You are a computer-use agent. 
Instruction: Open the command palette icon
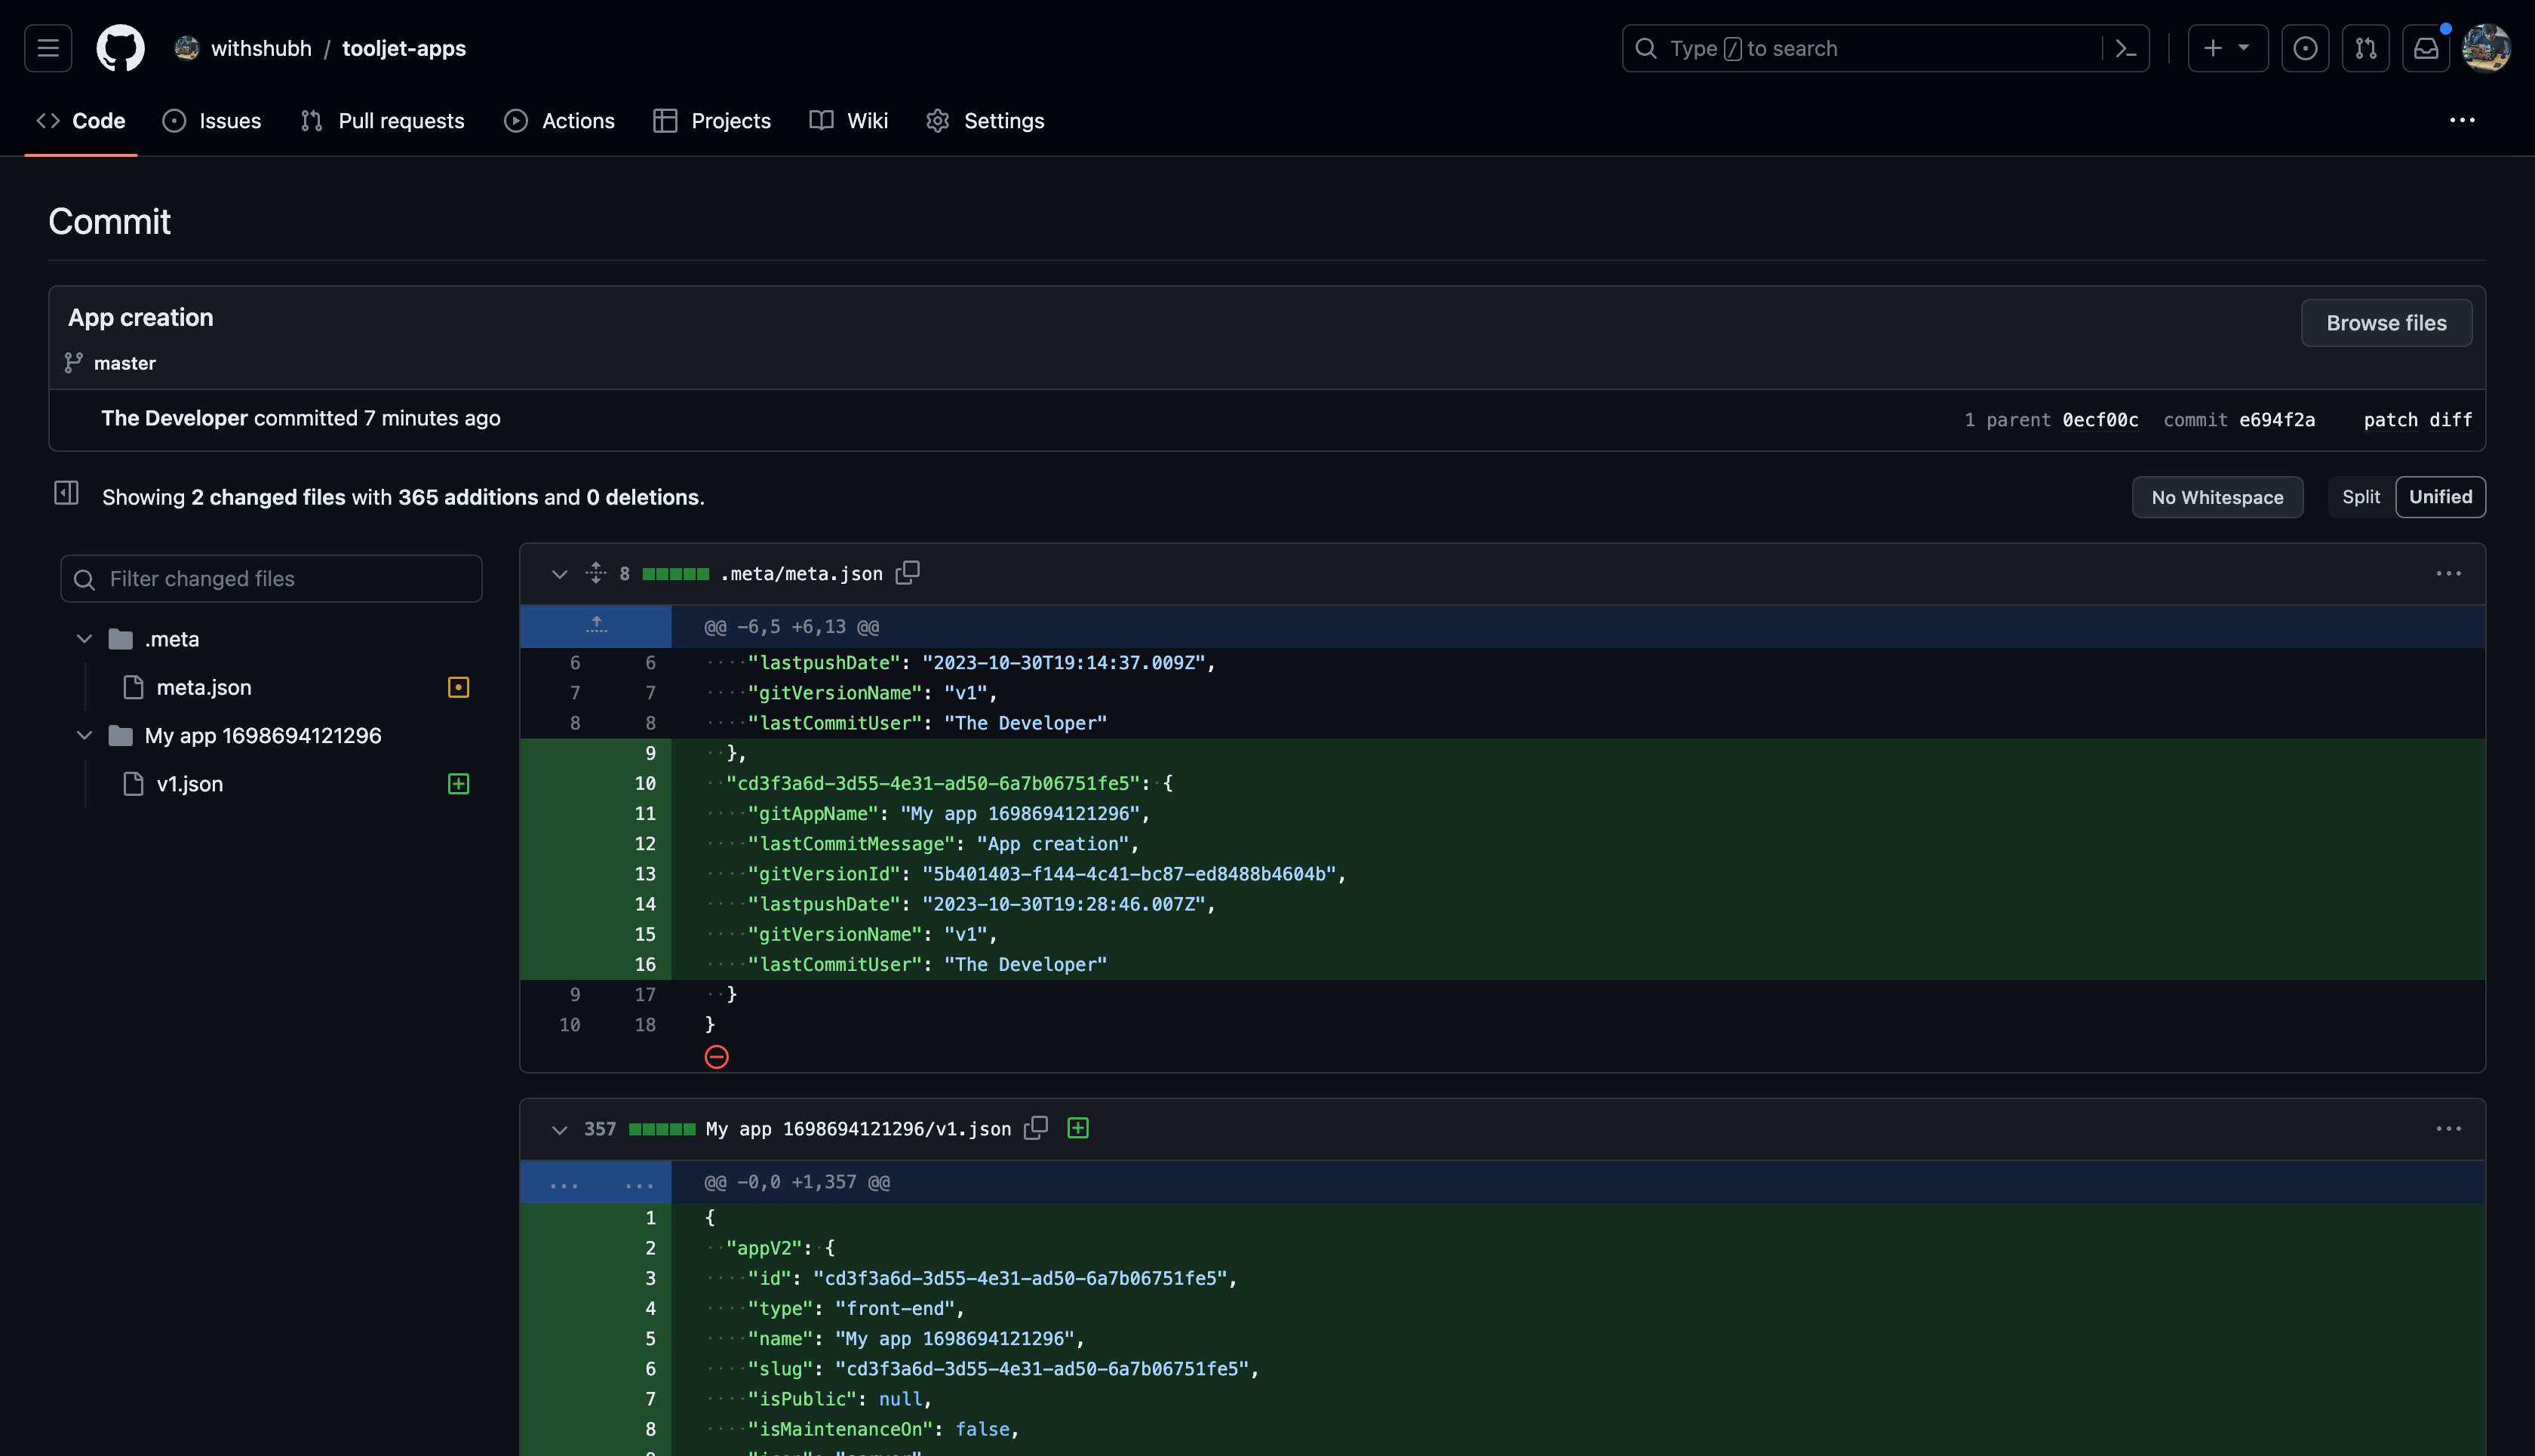(2125, 48)
